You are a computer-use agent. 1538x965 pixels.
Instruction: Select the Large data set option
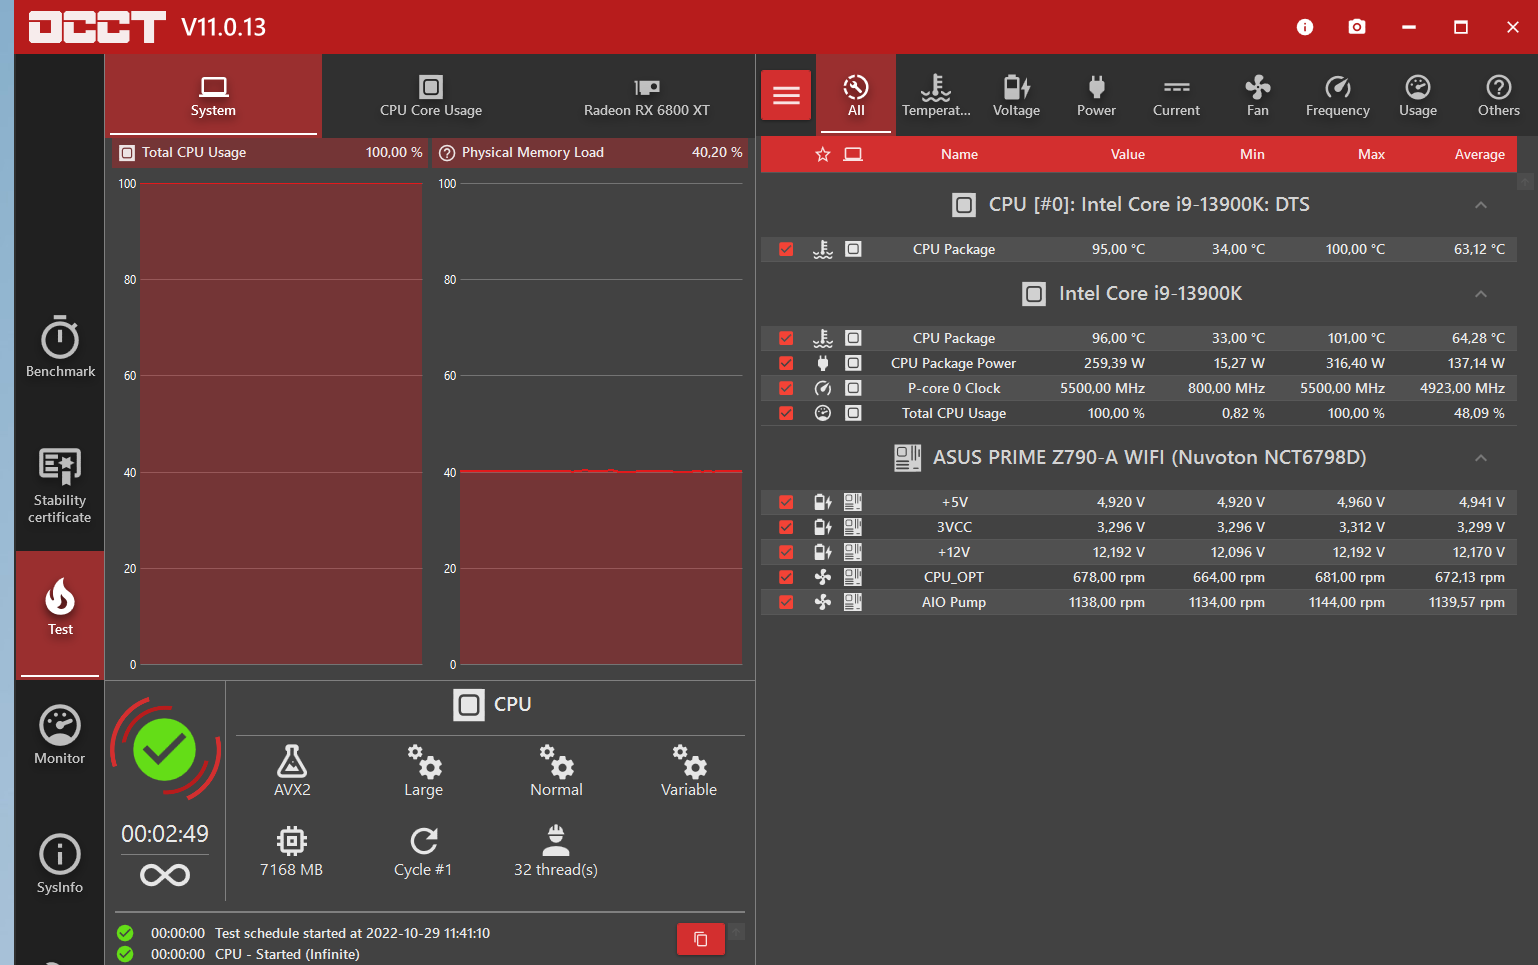[x=424, y=770]
